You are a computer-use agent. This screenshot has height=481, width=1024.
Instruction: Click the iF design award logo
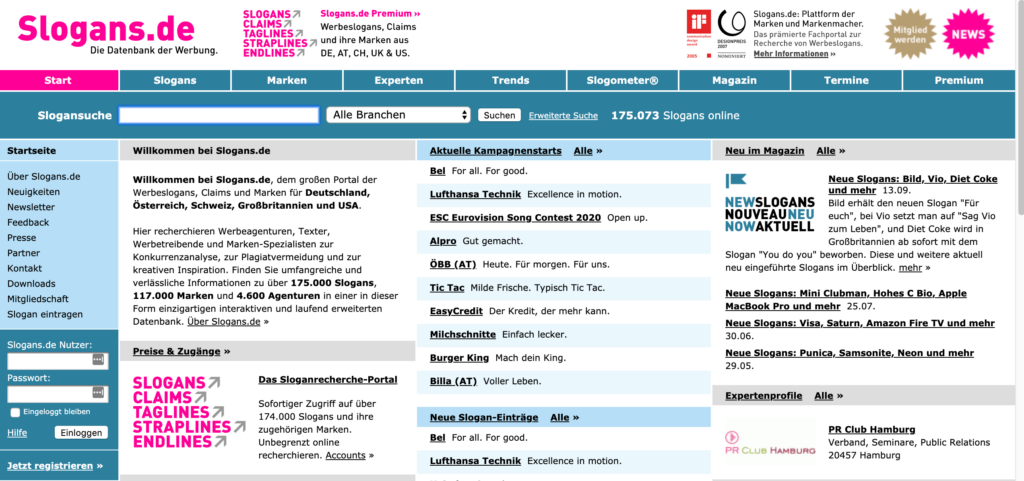click(697, 34)
